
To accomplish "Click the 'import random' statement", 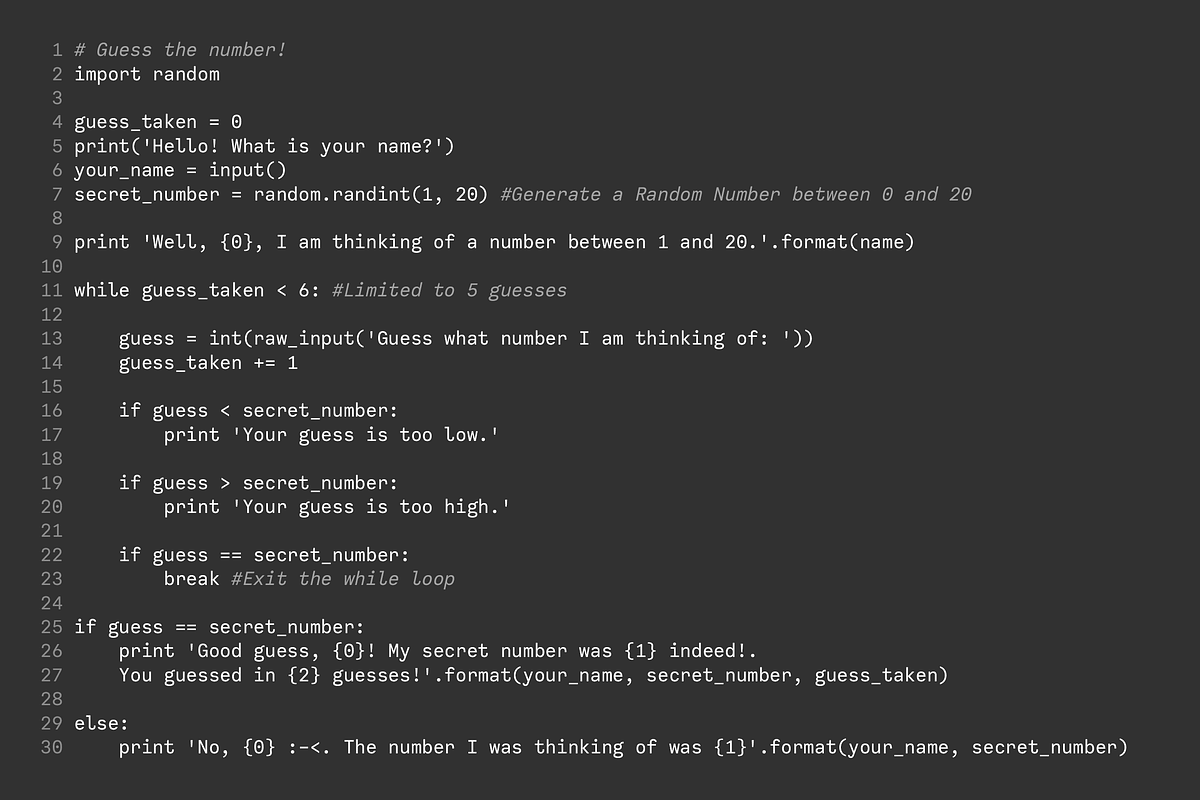I will (147, 74).
